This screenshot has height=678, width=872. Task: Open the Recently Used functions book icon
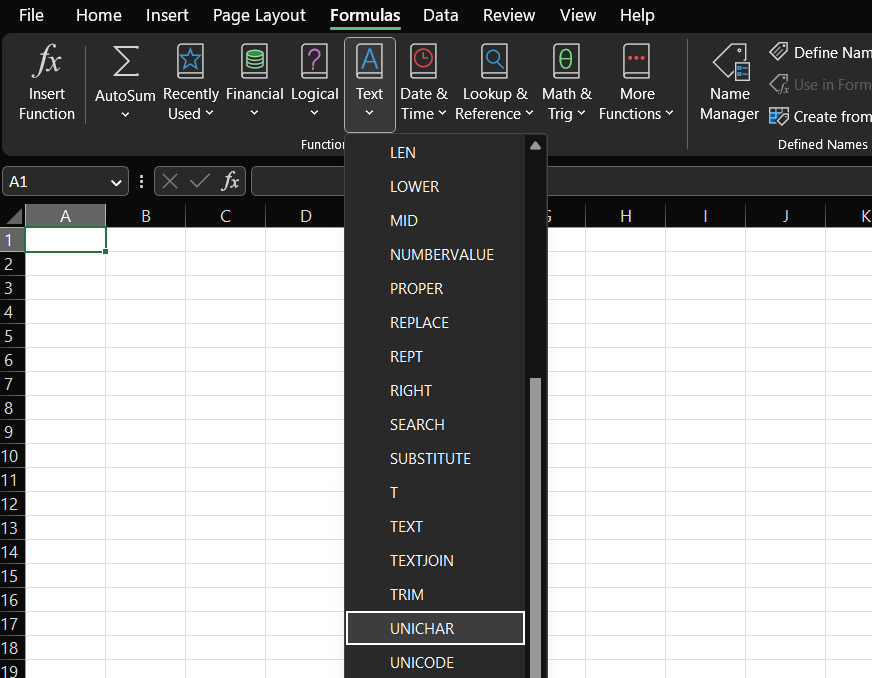(190, 62)
